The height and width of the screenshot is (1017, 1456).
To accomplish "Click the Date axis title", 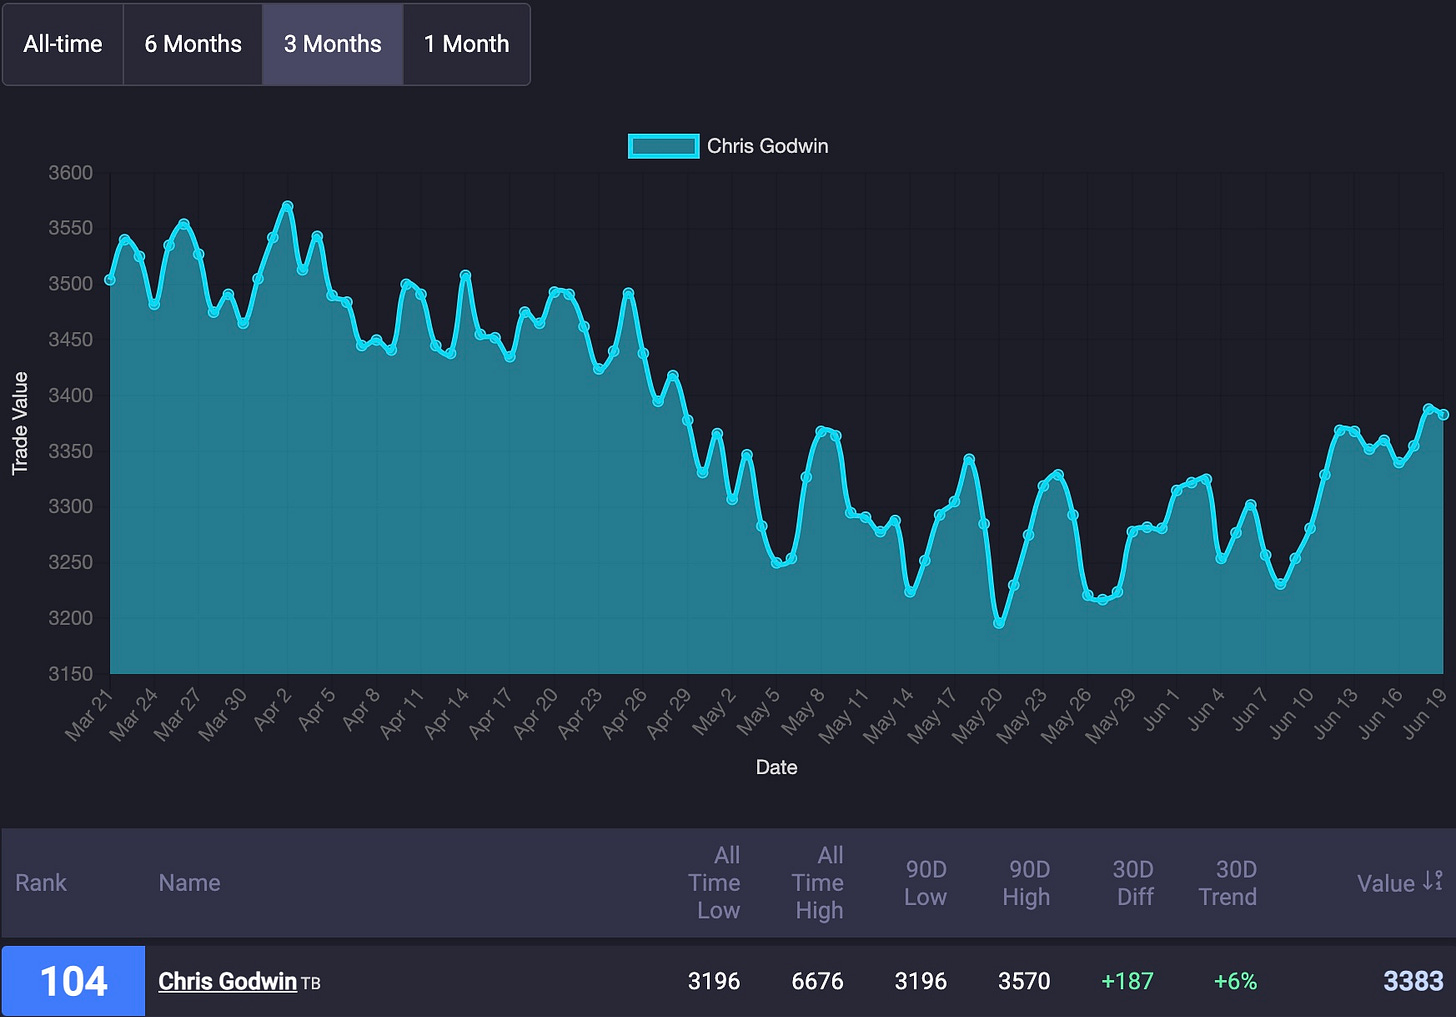I will click(777, 767).
